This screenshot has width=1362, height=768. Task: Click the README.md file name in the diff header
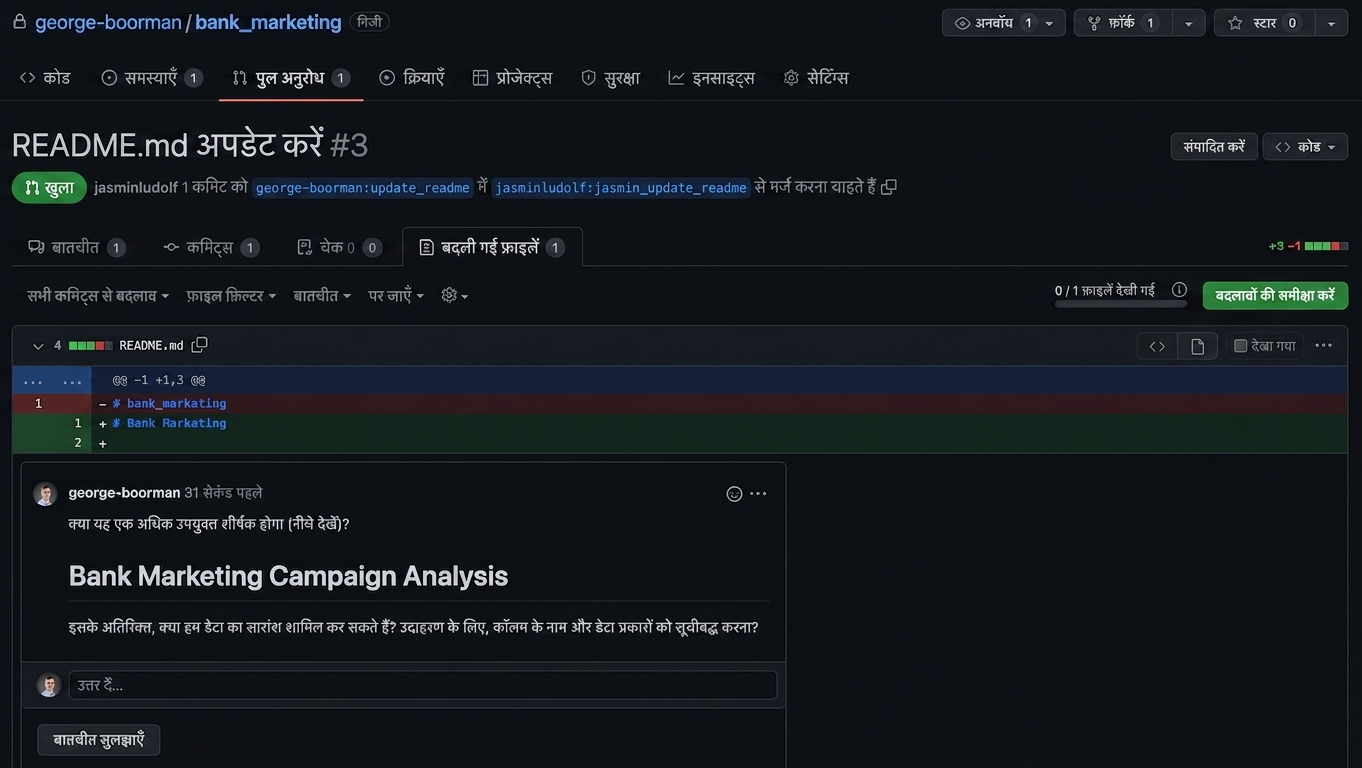[x=151, y=346]
